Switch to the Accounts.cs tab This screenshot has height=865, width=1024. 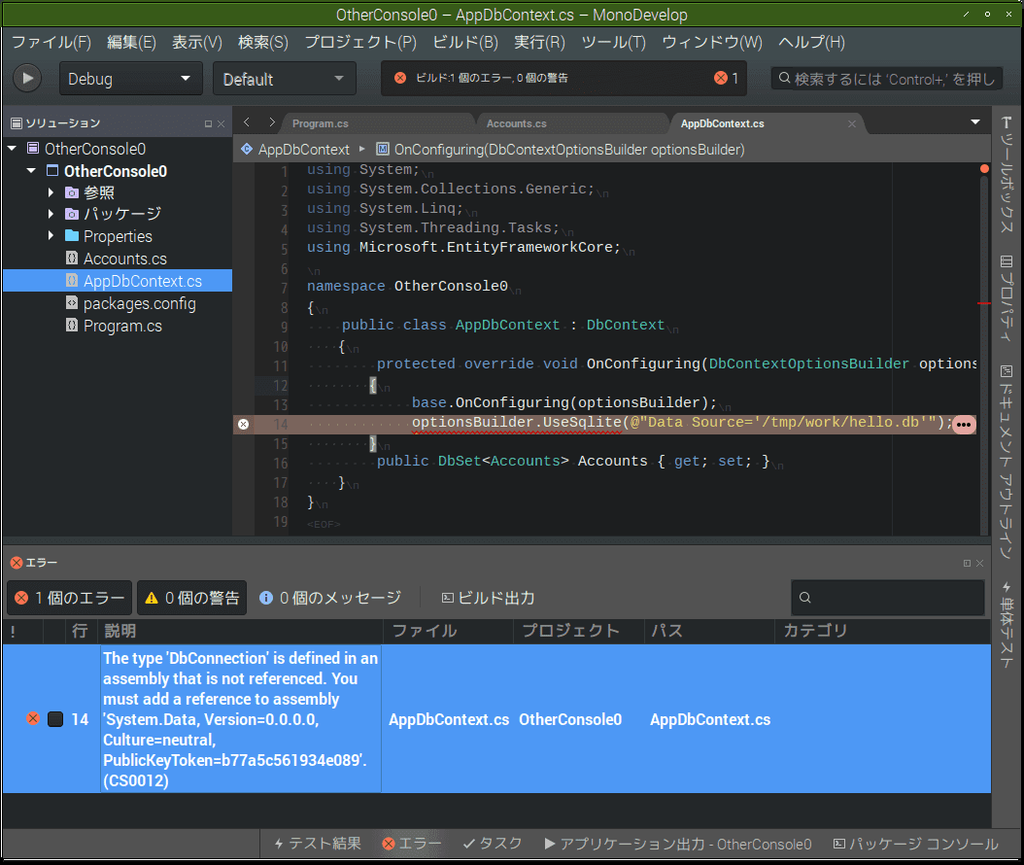tap(519, 122)
